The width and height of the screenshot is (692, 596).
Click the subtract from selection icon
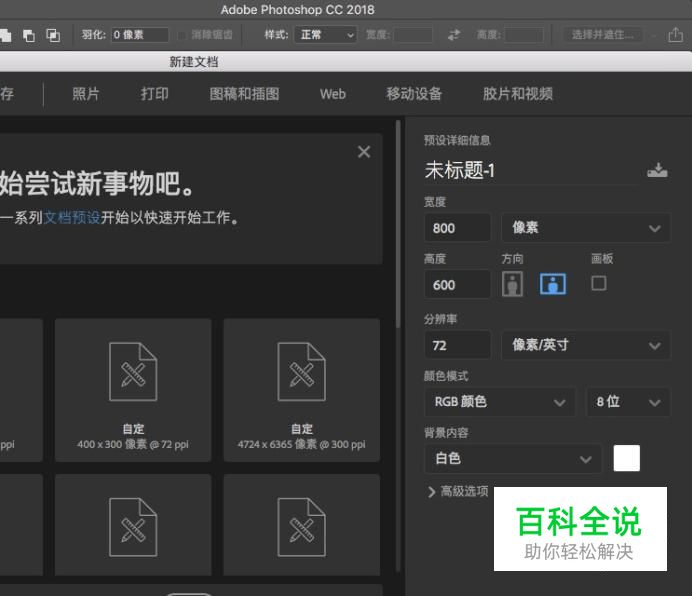(29, 35)
